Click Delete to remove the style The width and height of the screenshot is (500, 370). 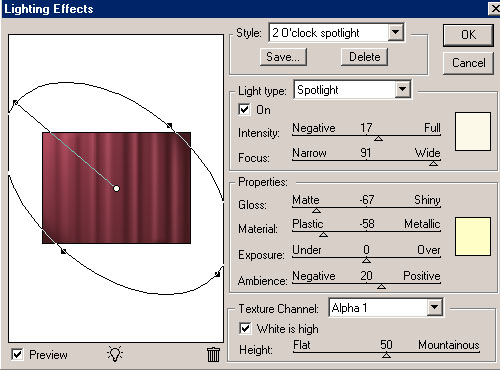point(364,57)
